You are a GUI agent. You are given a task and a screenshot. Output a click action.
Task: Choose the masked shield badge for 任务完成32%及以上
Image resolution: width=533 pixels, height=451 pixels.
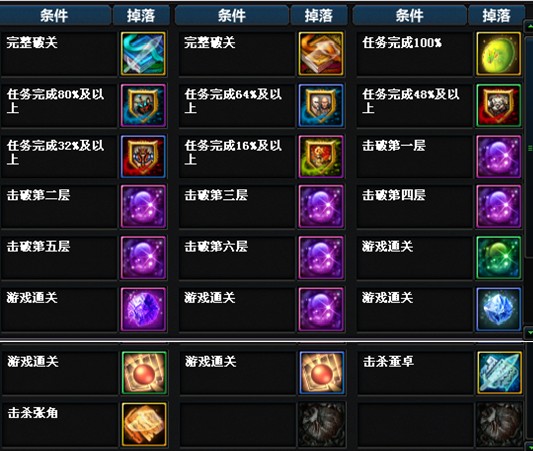point(143,156)
